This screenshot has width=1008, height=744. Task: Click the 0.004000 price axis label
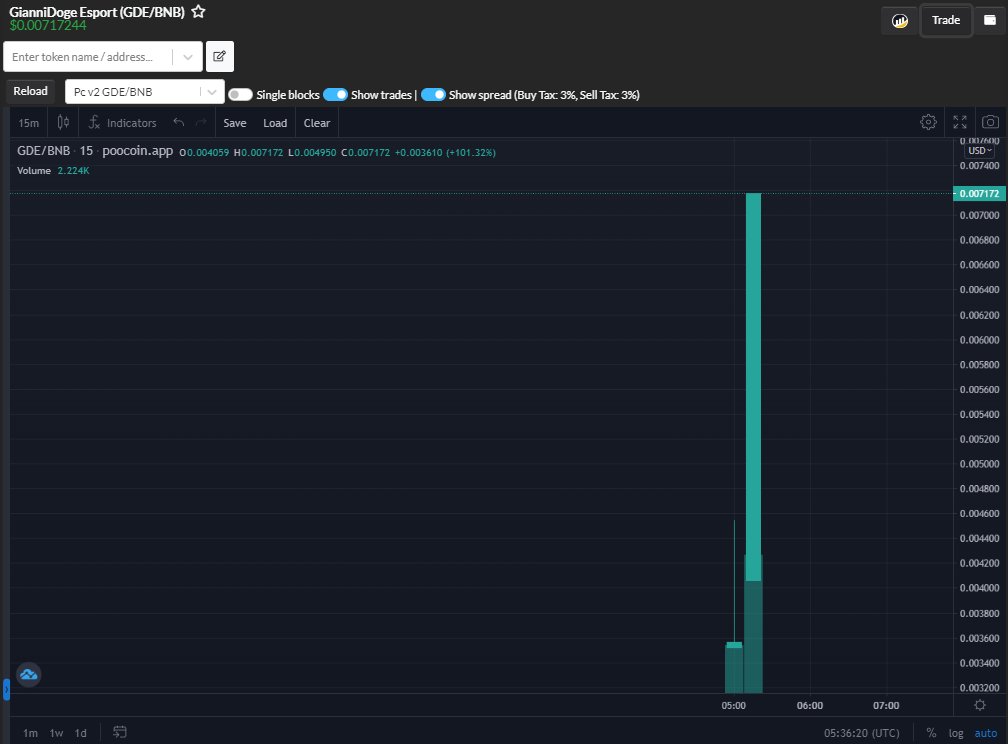tap(979, 588)
